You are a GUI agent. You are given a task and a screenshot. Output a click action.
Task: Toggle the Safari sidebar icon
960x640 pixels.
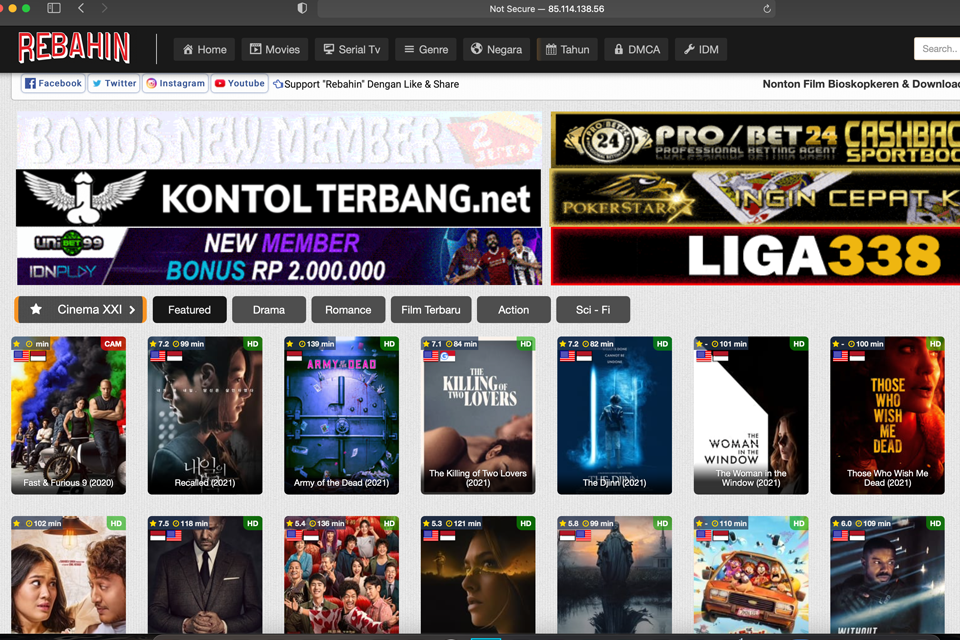pyautogui.click(x=54, y=8)
